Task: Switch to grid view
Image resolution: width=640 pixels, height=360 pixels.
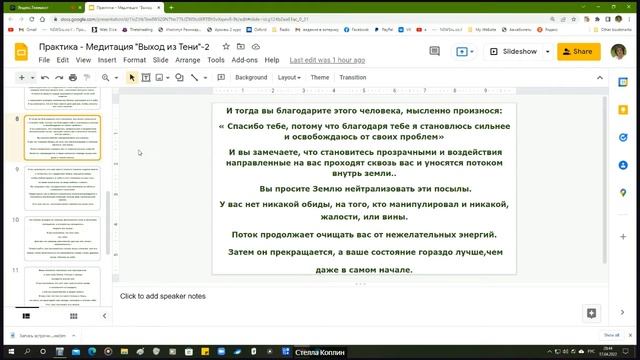Action: 73,316
